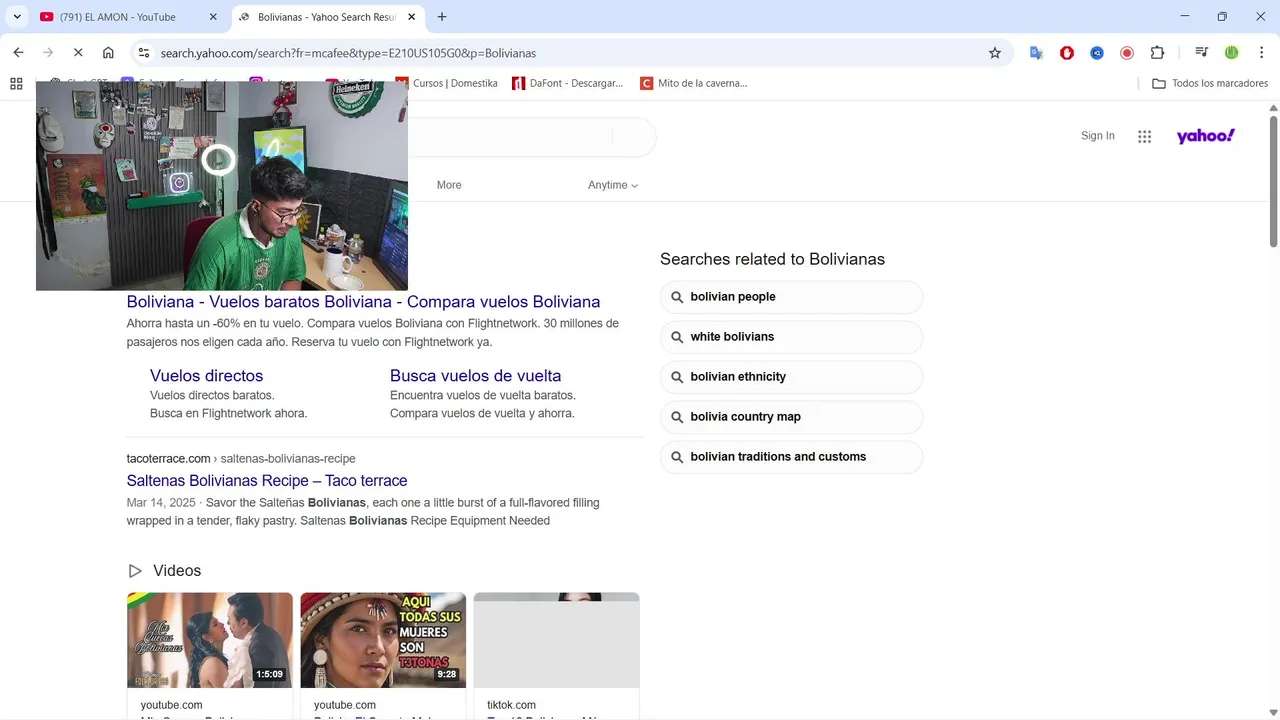This screenshot has height=720, width=1280.
Task: Click the tacoterrace.com source URL
Action: (241, 459)
